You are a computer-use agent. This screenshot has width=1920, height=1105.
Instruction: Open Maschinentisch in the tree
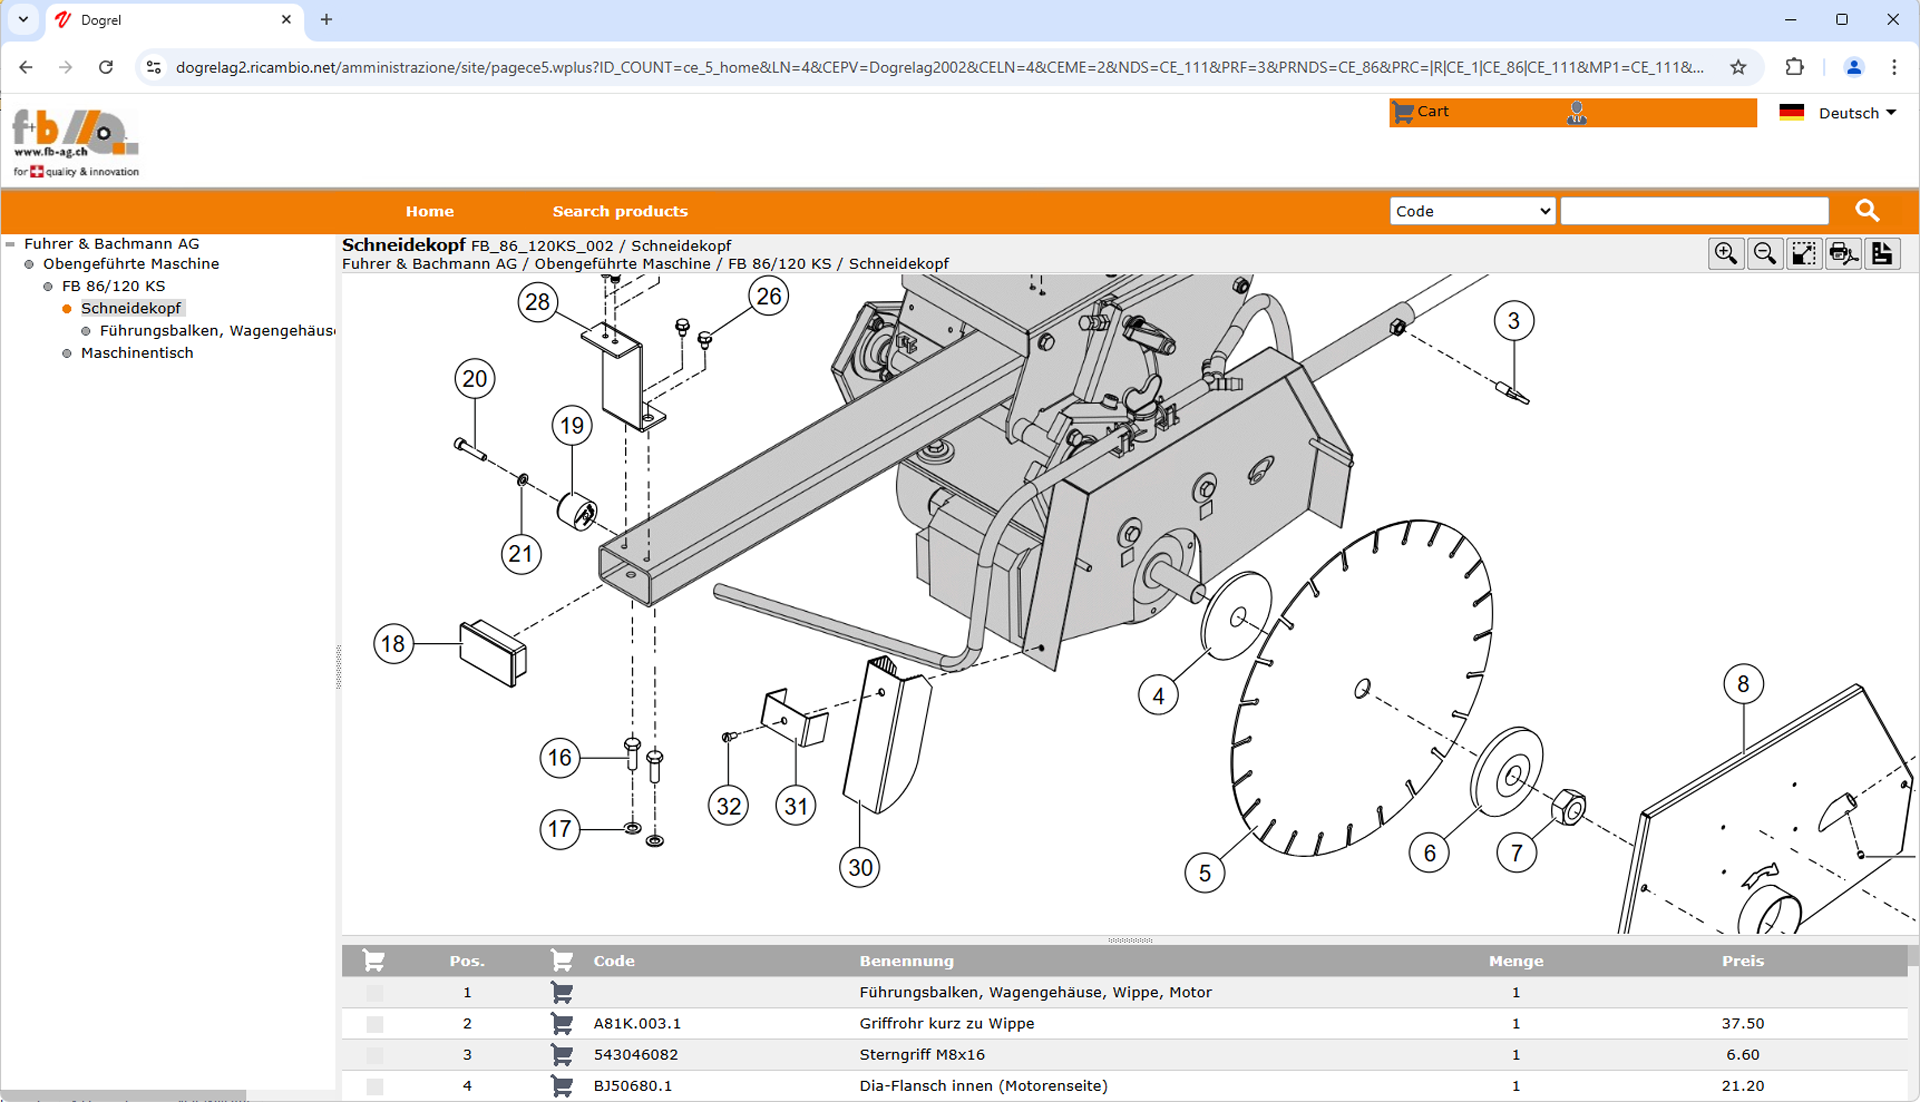137,353
